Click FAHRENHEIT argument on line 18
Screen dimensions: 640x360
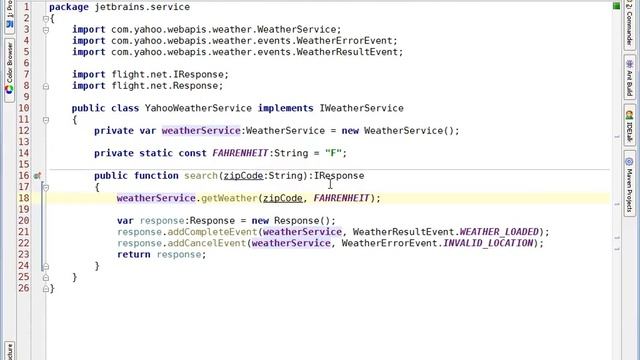[341, 198]
